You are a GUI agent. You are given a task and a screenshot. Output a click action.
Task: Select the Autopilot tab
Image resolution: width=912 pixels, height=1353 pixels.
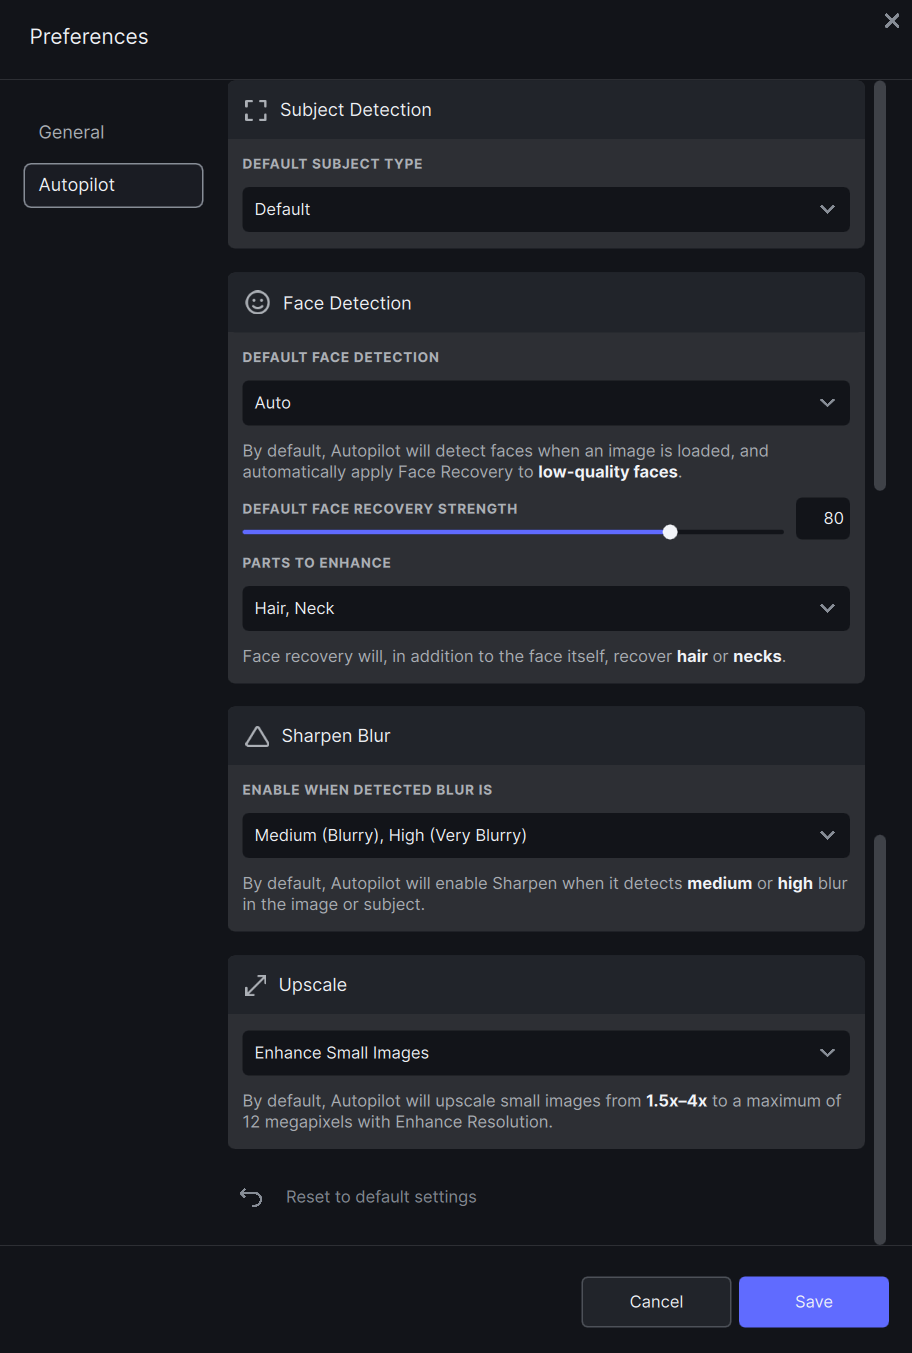pyautogui.click(x=113, y=185)
